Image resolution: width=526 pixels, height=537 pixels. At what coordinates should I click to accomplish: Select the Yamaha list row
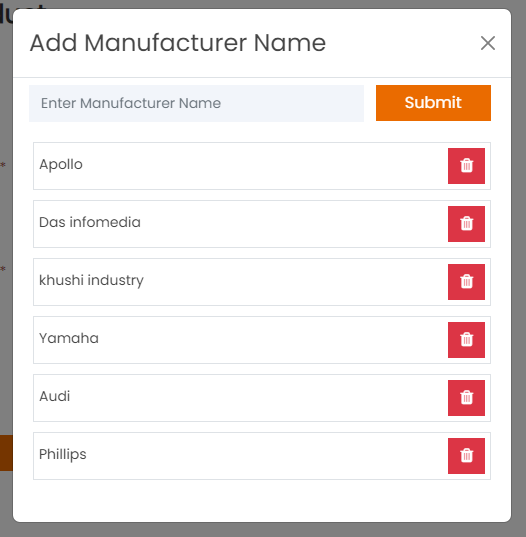point(262,340)
